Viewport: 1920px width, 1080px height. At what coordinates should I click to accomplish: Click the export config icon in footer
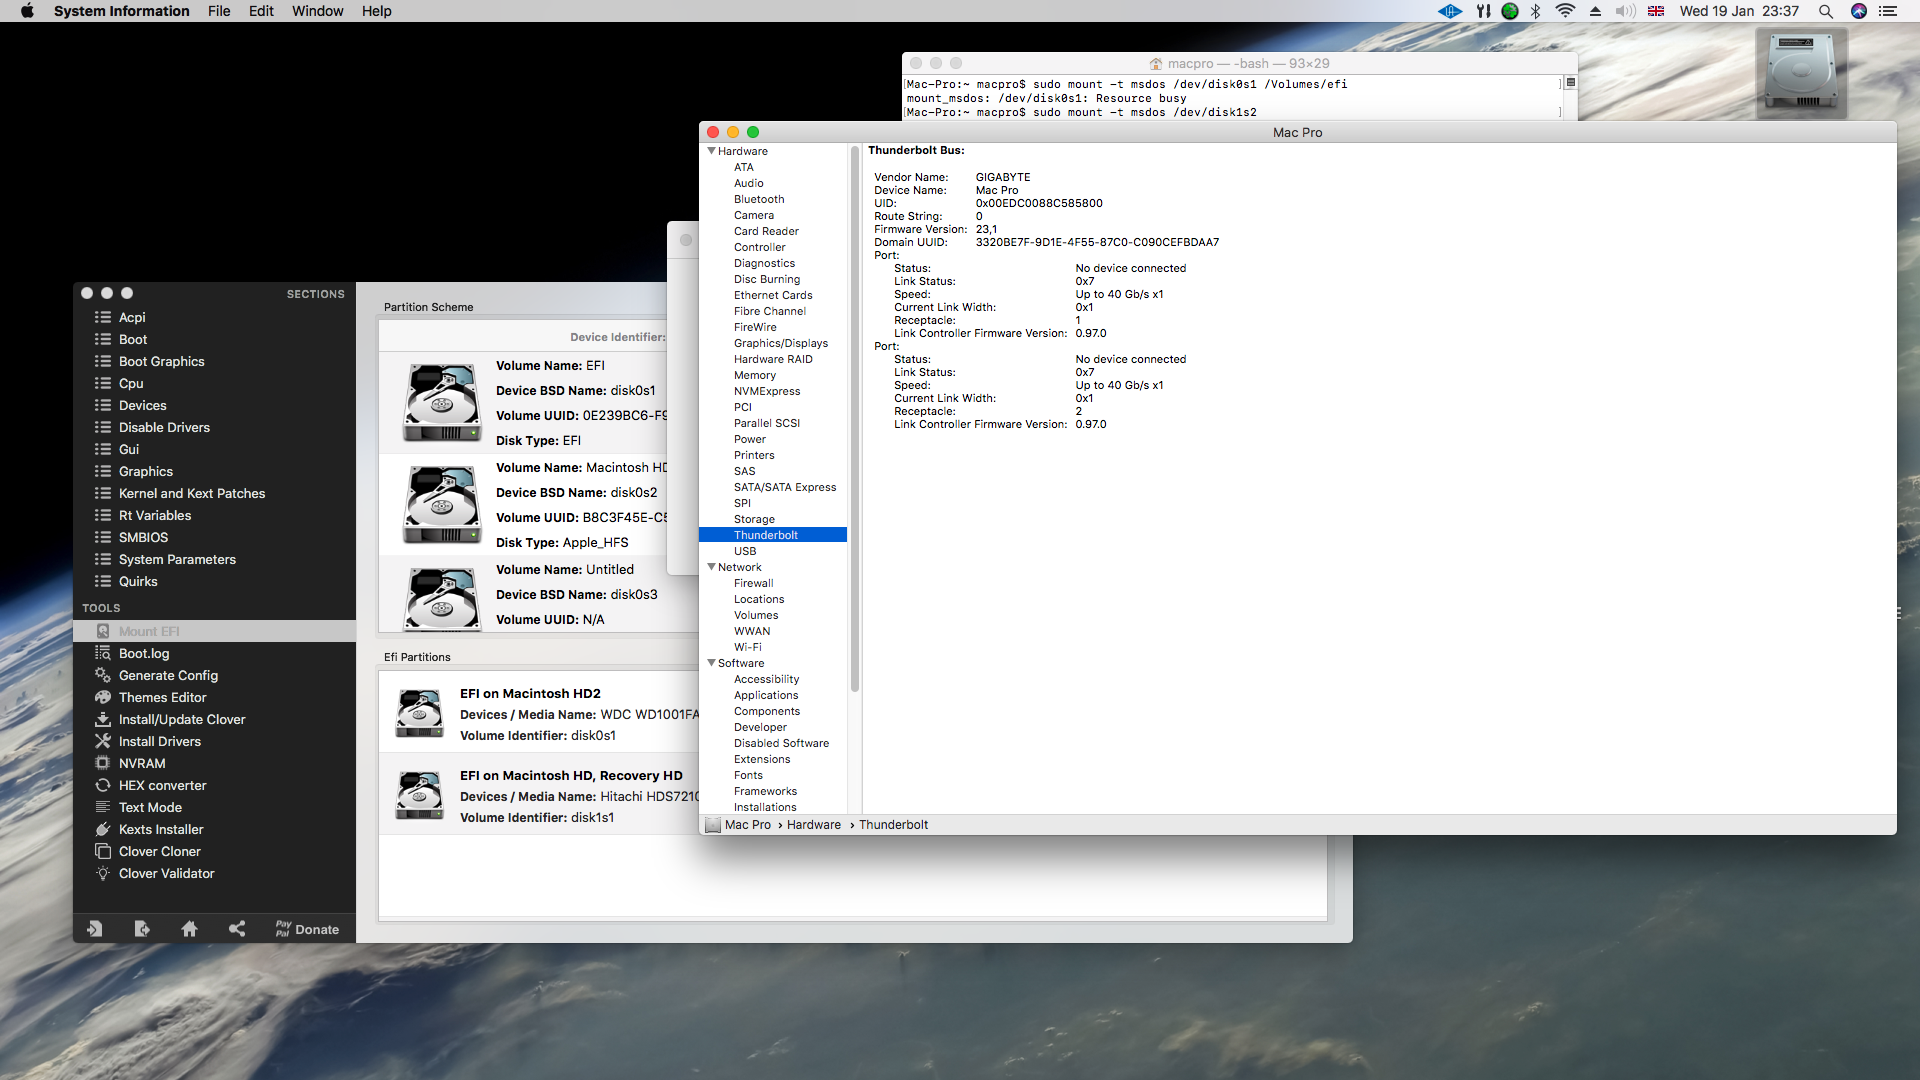pyautogui.click(x=142, y=929)
